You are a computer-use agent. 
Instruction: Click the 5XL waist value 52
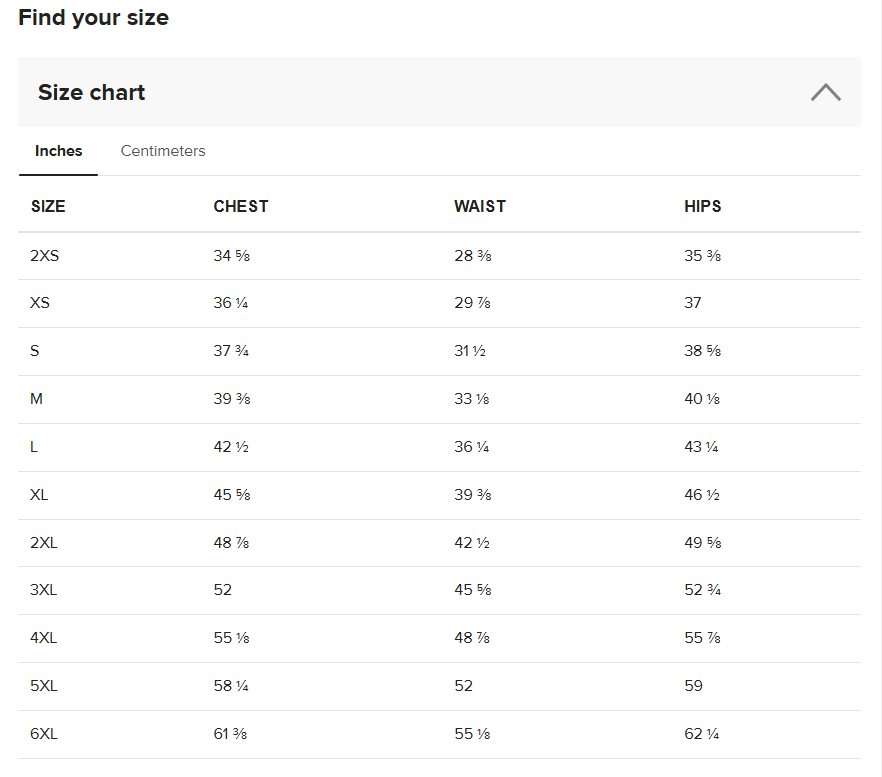464,686
